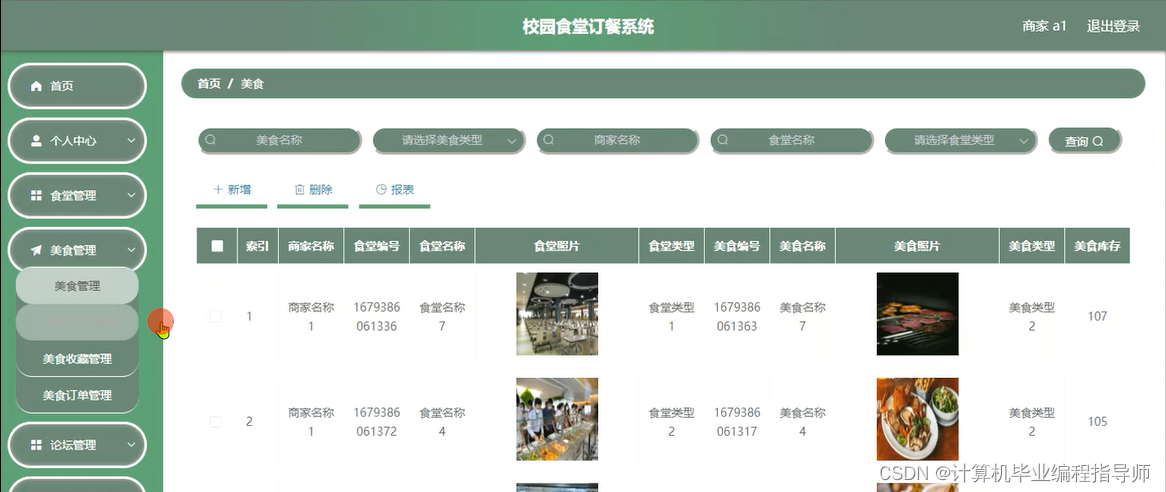This screenshot has height=492, width=1166.
Task: Click the 商家 a1 user label
Action: point(1044,26)
